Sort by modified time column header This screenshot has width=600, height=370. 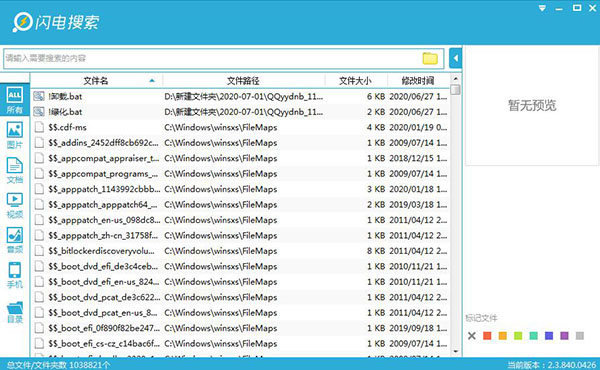tap(418, 81)
